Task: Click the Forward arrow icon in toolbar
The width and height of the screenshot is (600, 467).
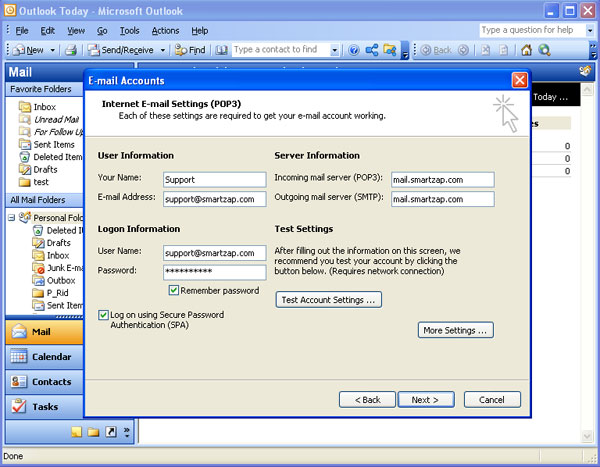Action: tap(463, 50)
